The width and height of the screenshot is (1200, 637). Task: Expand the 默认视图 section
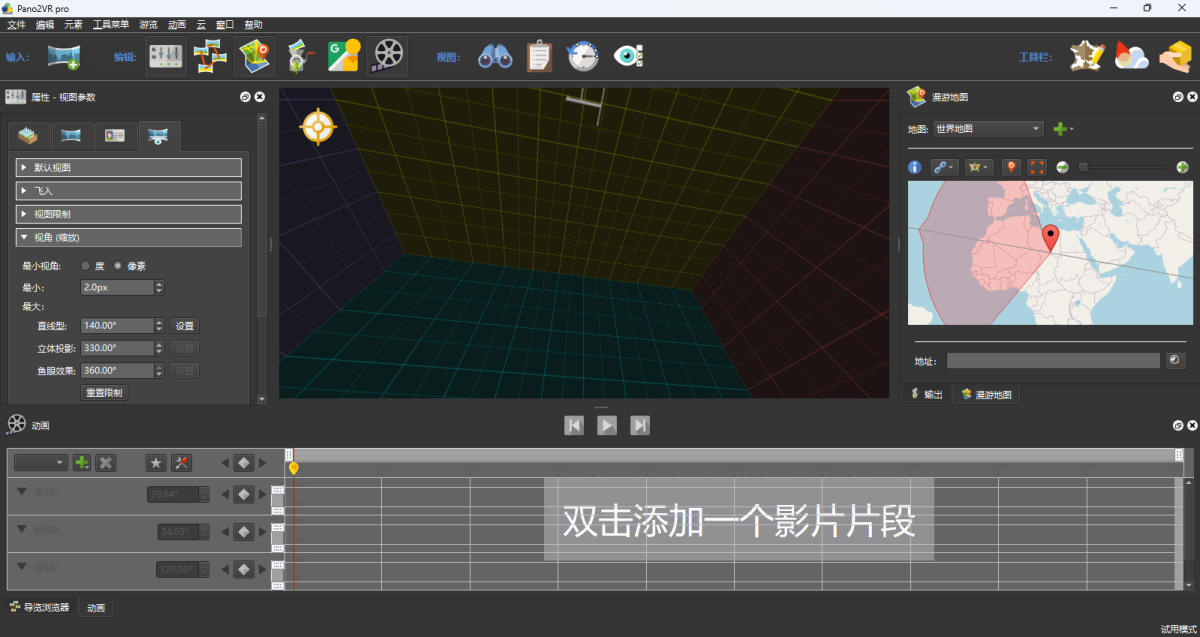point(130,168)
